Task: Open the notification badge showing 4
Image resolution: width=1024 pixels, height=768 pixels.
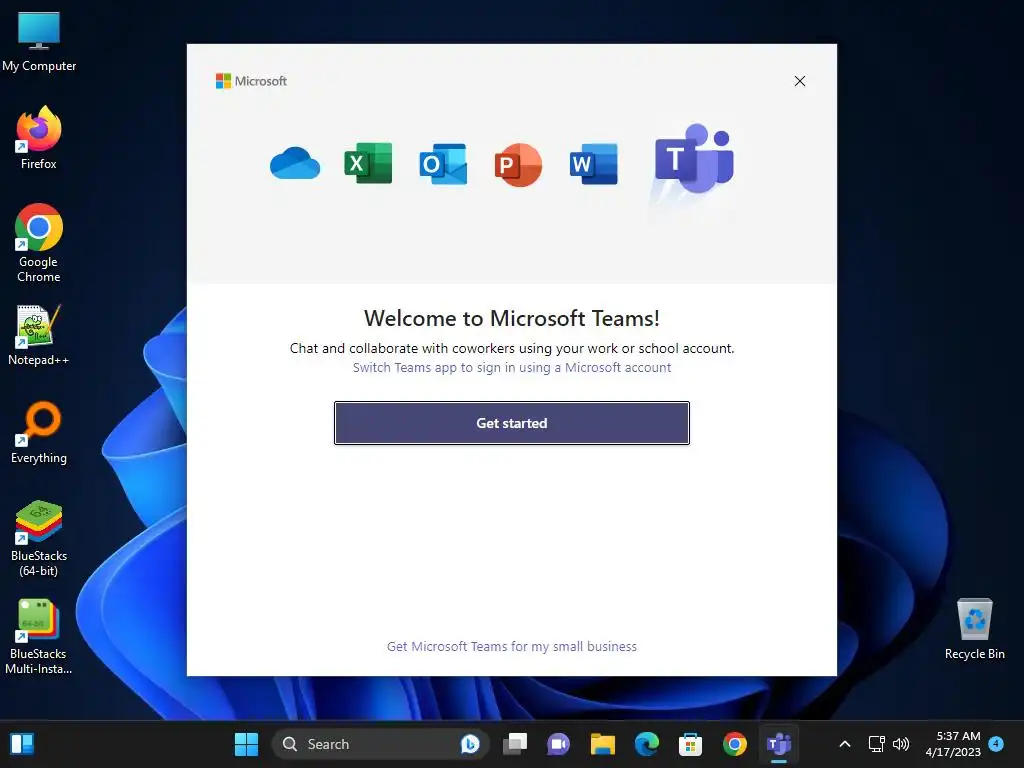Action: pos(996,743)
